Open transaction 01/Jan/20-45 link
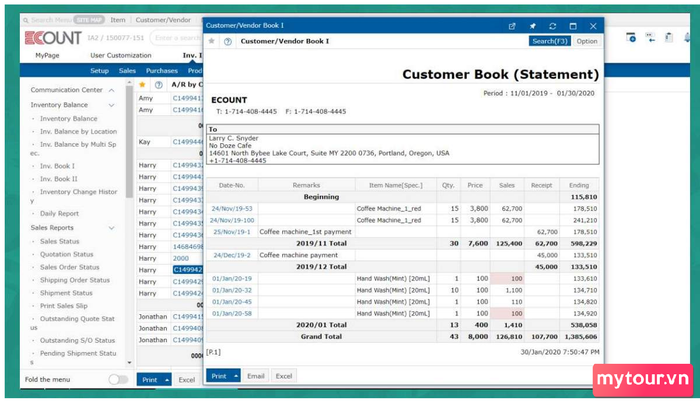Viewport: 700px width, 405px height. [x=232, y=301]
